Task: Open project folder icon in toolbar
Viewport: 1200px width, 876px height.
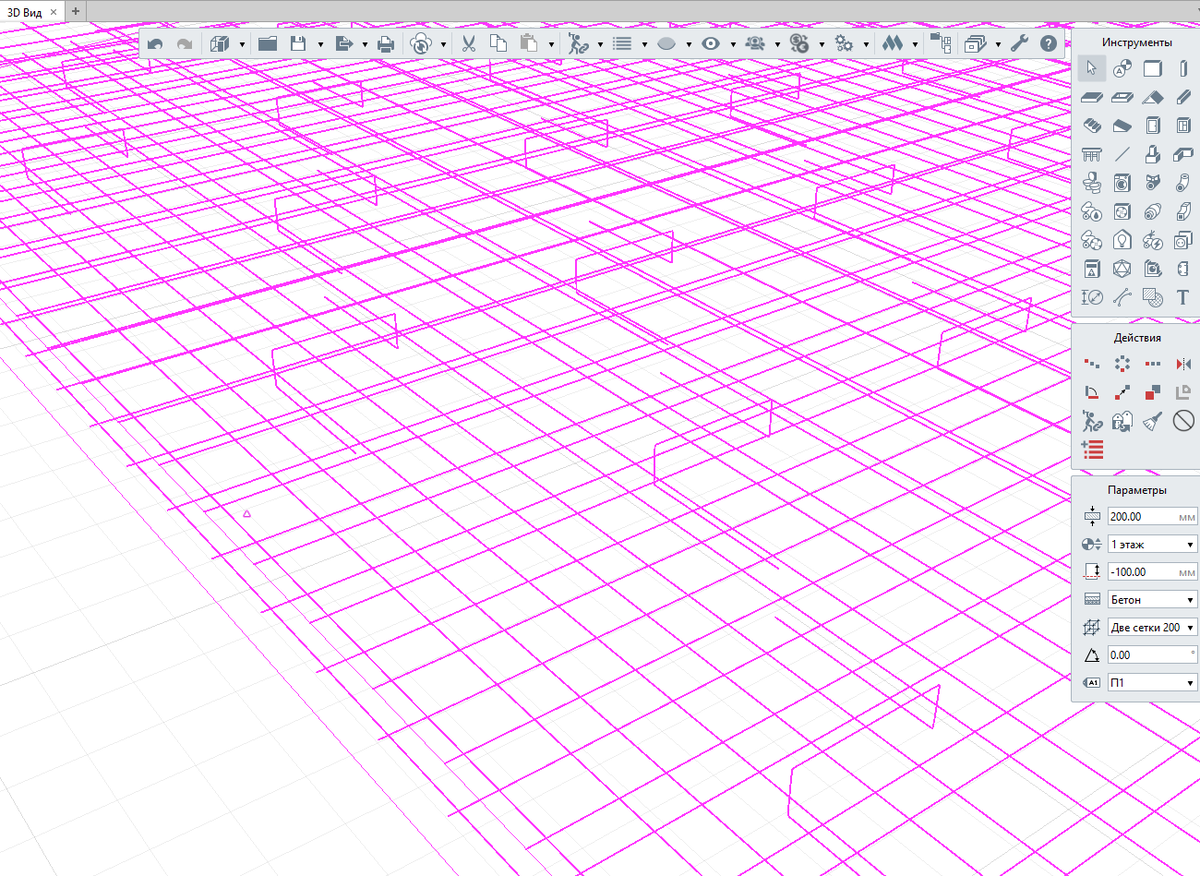Action: pos(267,44)
